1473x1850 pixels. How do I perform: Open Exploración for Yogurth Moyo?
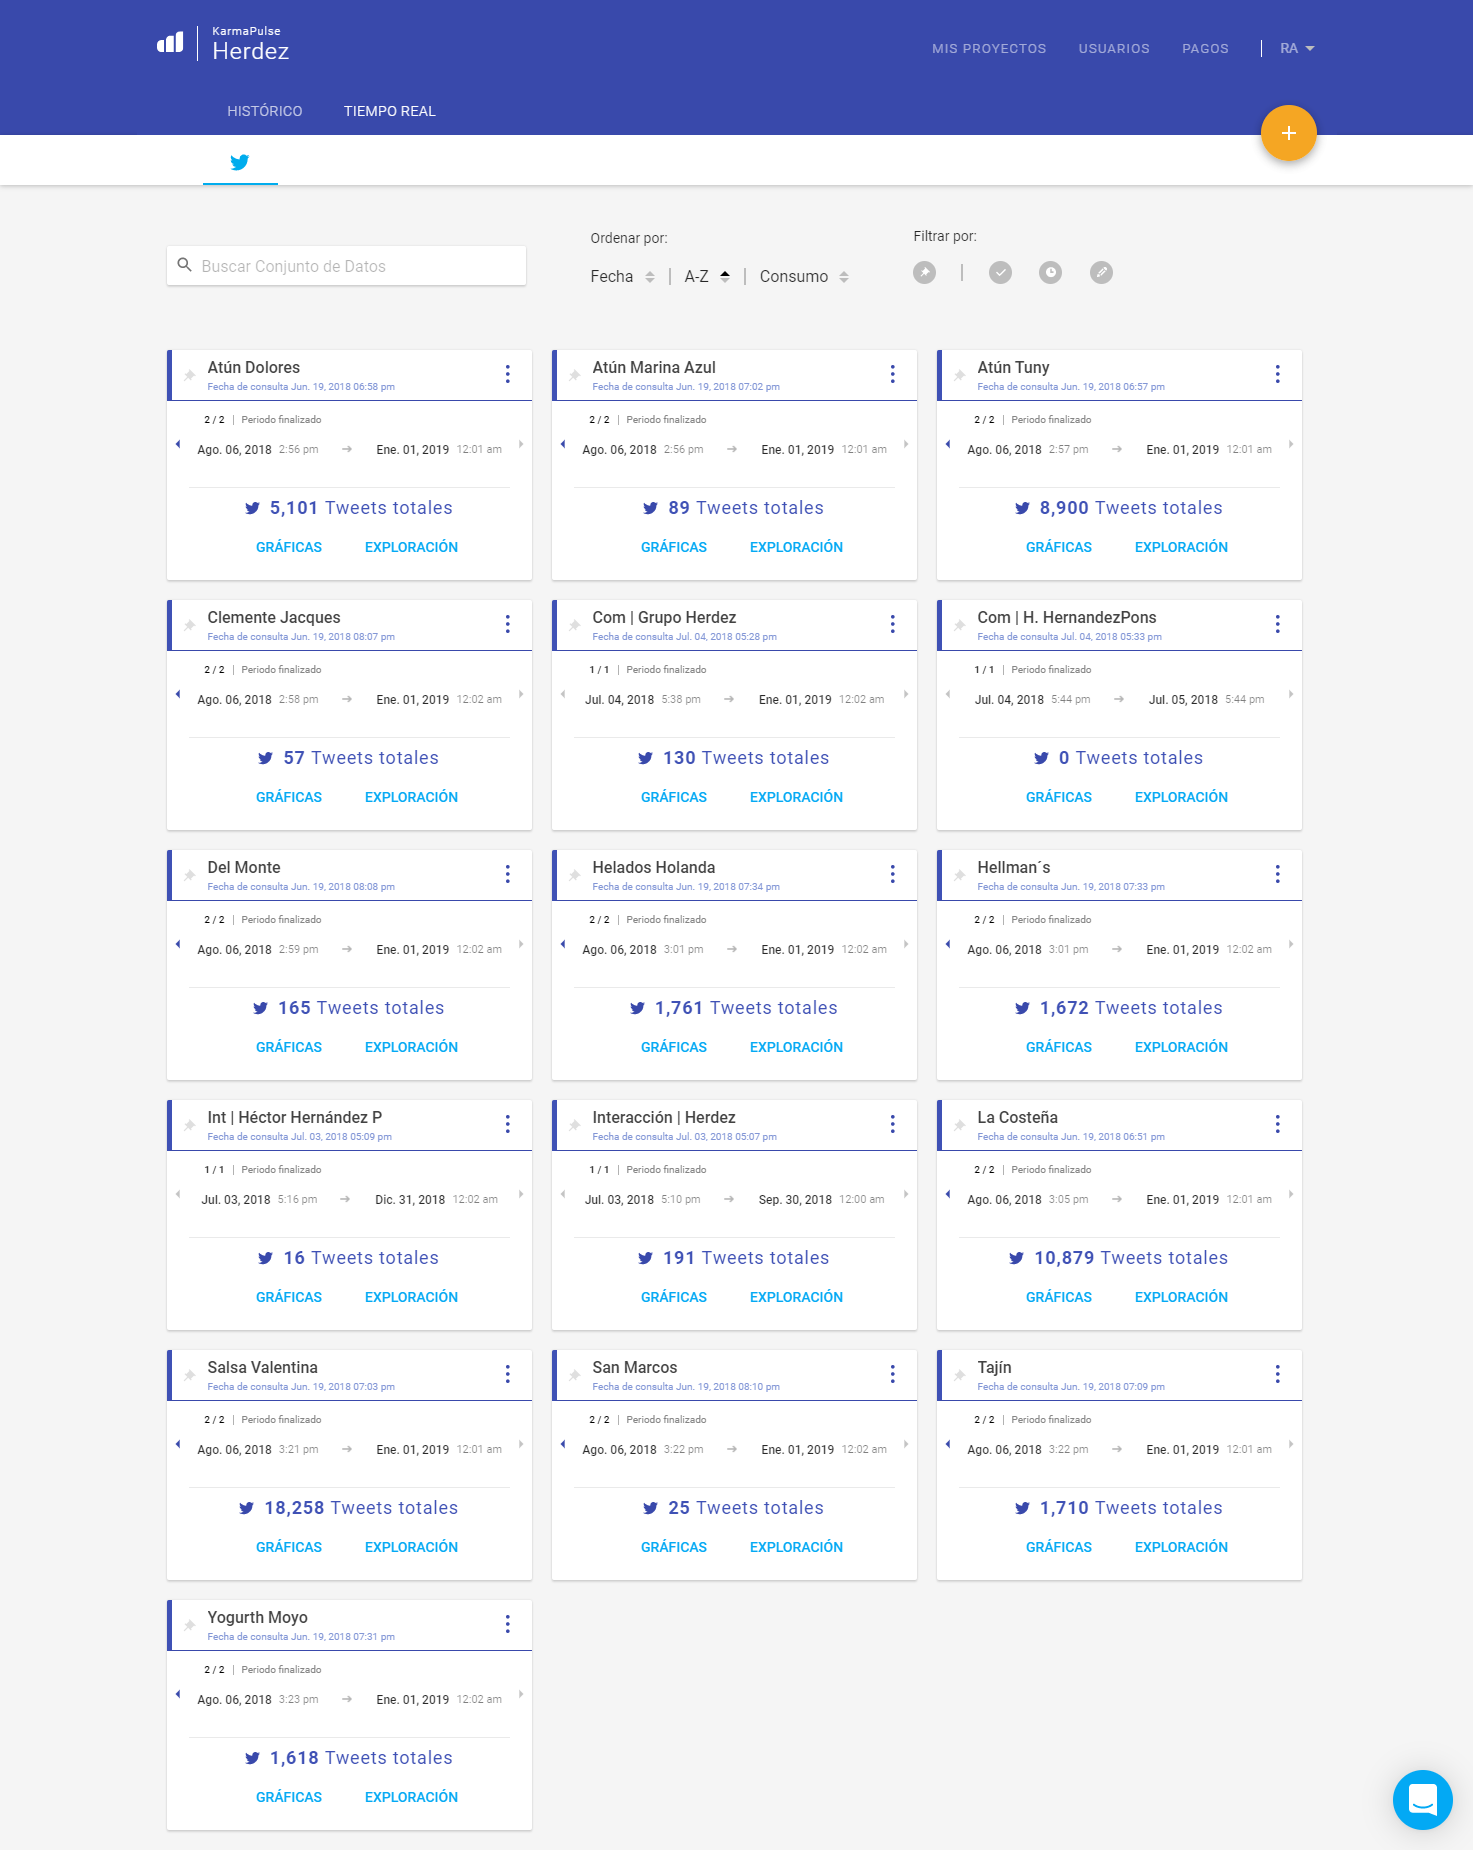tap(411, 1797)
